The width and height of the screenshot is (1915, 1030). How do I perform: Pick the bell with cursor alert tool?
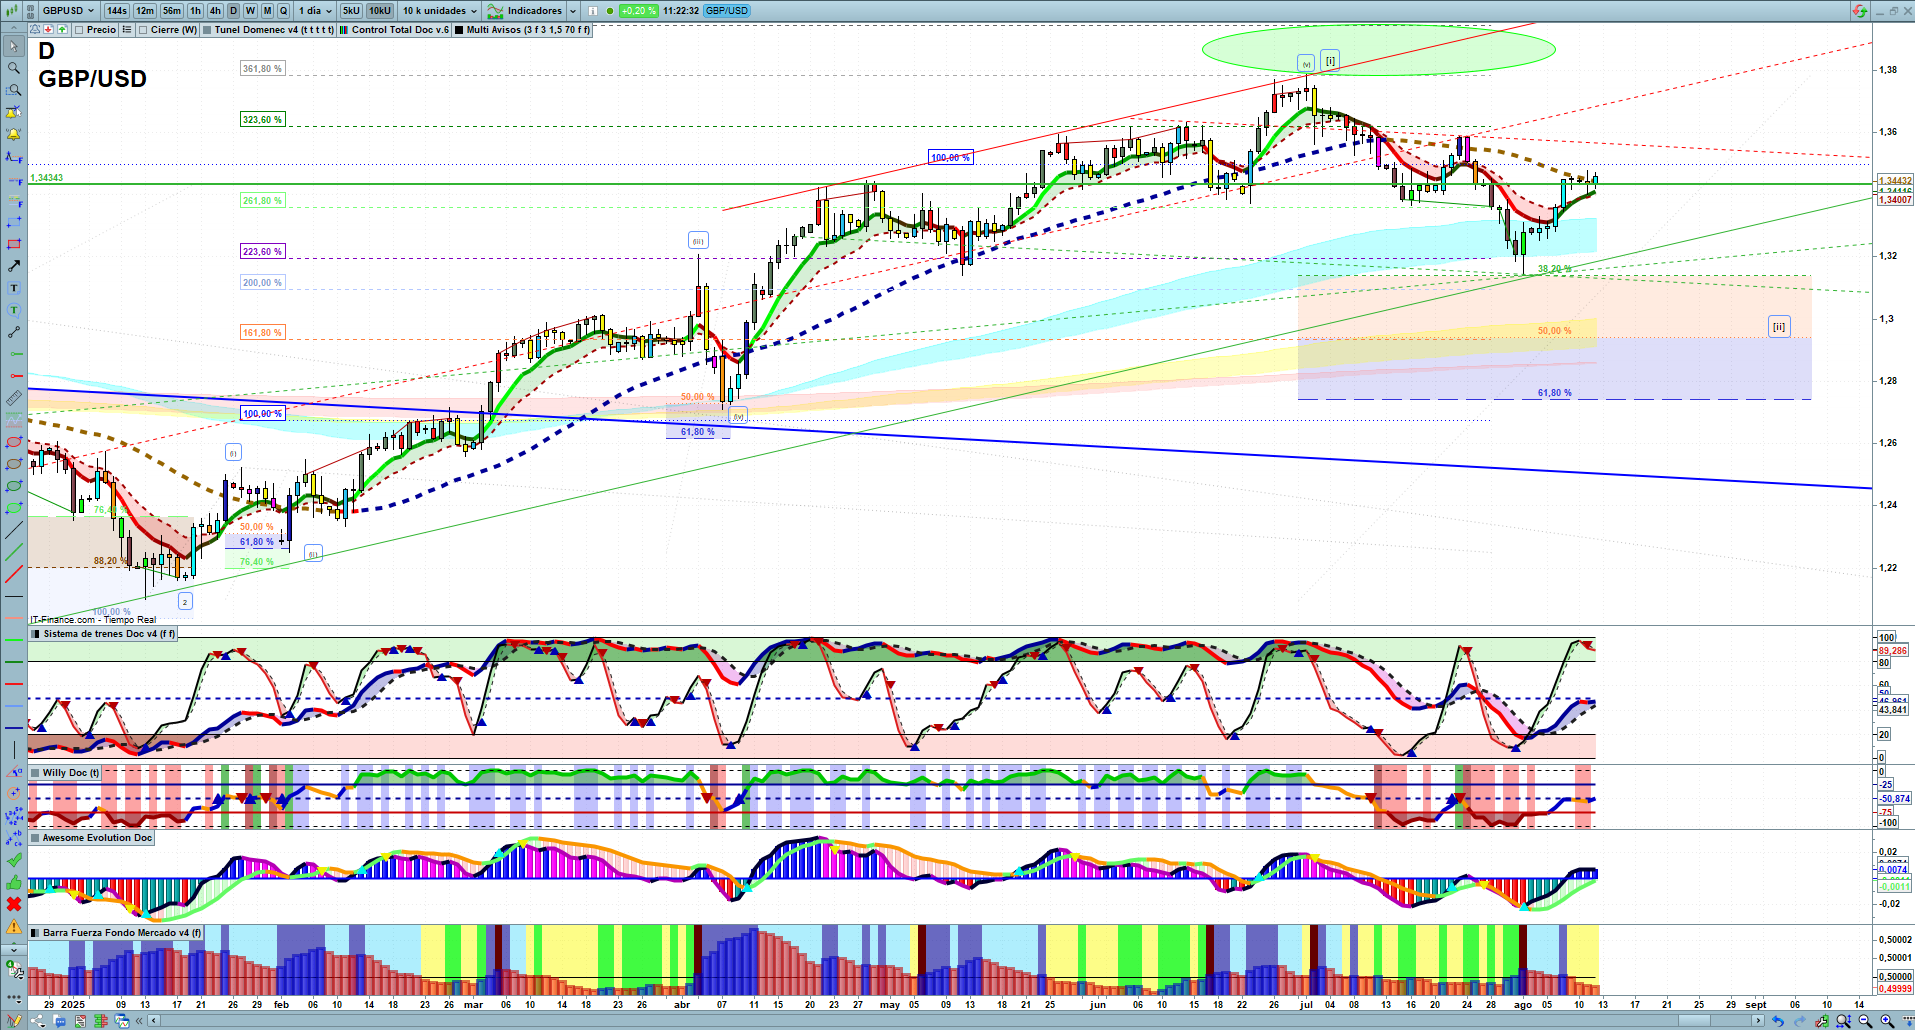point(14,112)
